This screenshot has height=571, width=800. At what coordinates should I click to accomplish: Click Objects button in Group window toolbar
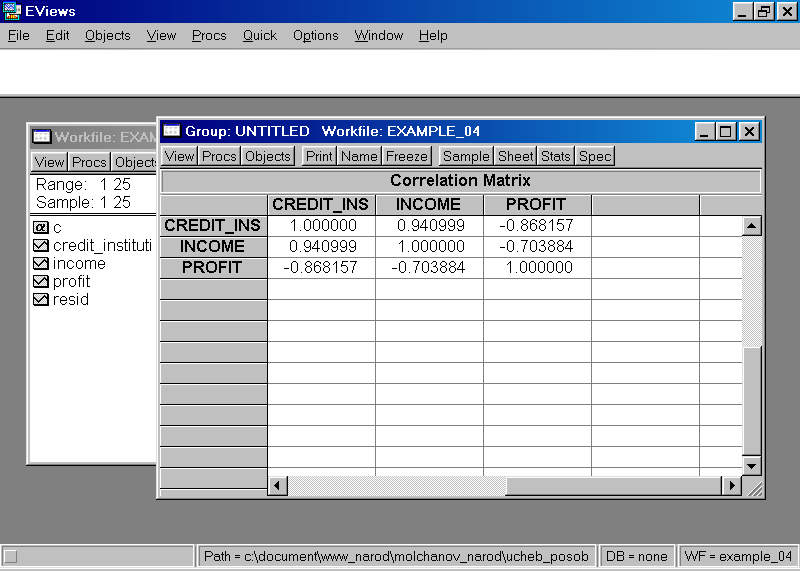tap(268, 156)
